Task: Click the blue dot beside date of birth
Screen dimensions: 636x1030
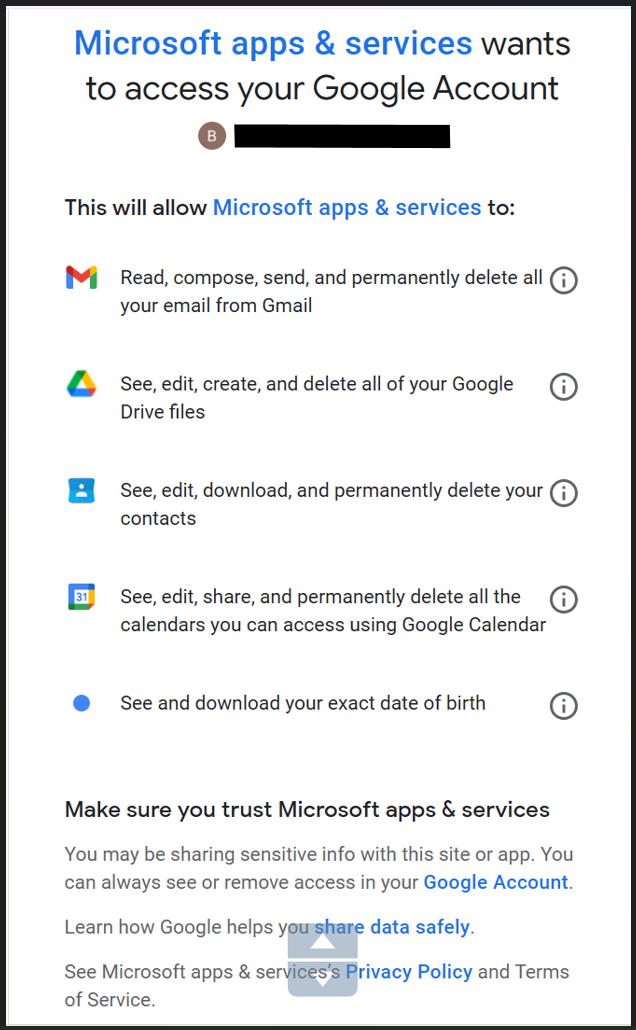Action: [82, 703]
